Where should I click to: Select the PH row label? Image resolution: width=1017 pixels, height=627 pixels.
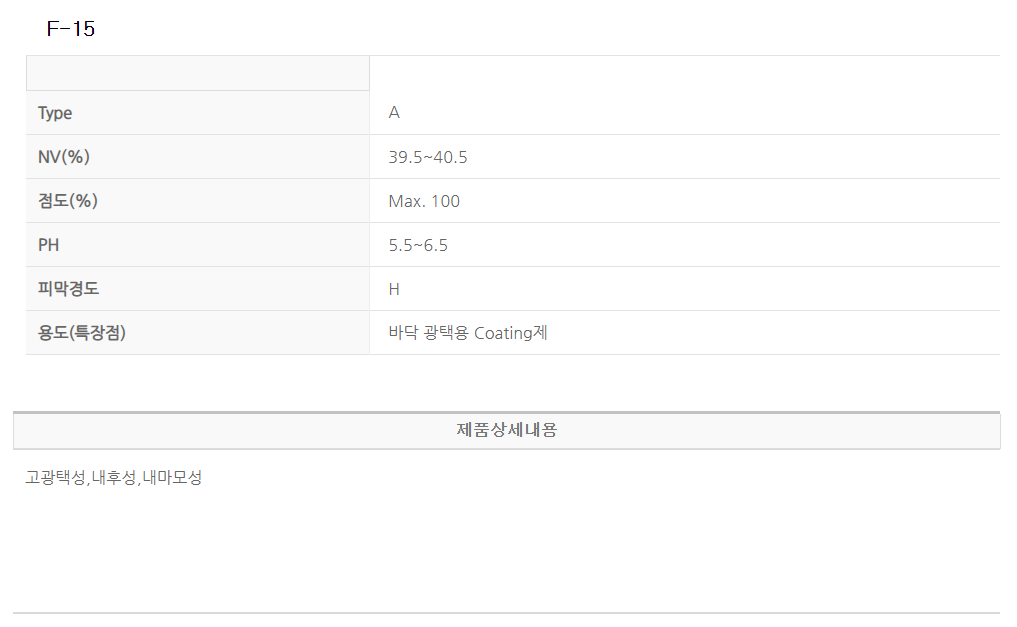49,245
